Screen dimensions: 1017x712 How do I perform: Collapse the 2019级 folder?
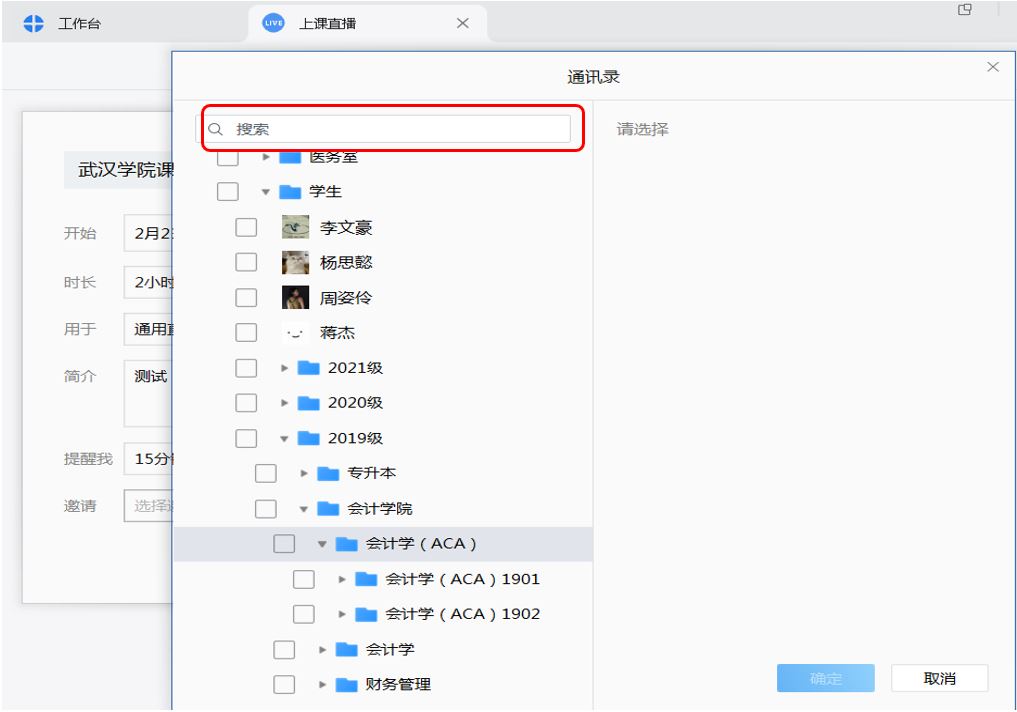[285, 438]
